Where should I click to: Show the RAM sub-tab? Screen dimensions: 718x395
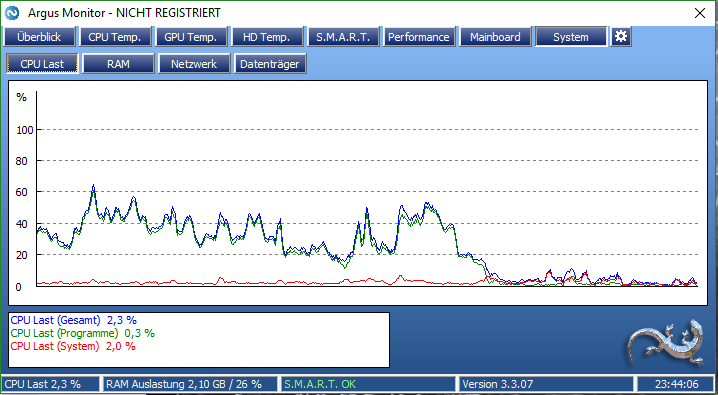click(118, 64)
